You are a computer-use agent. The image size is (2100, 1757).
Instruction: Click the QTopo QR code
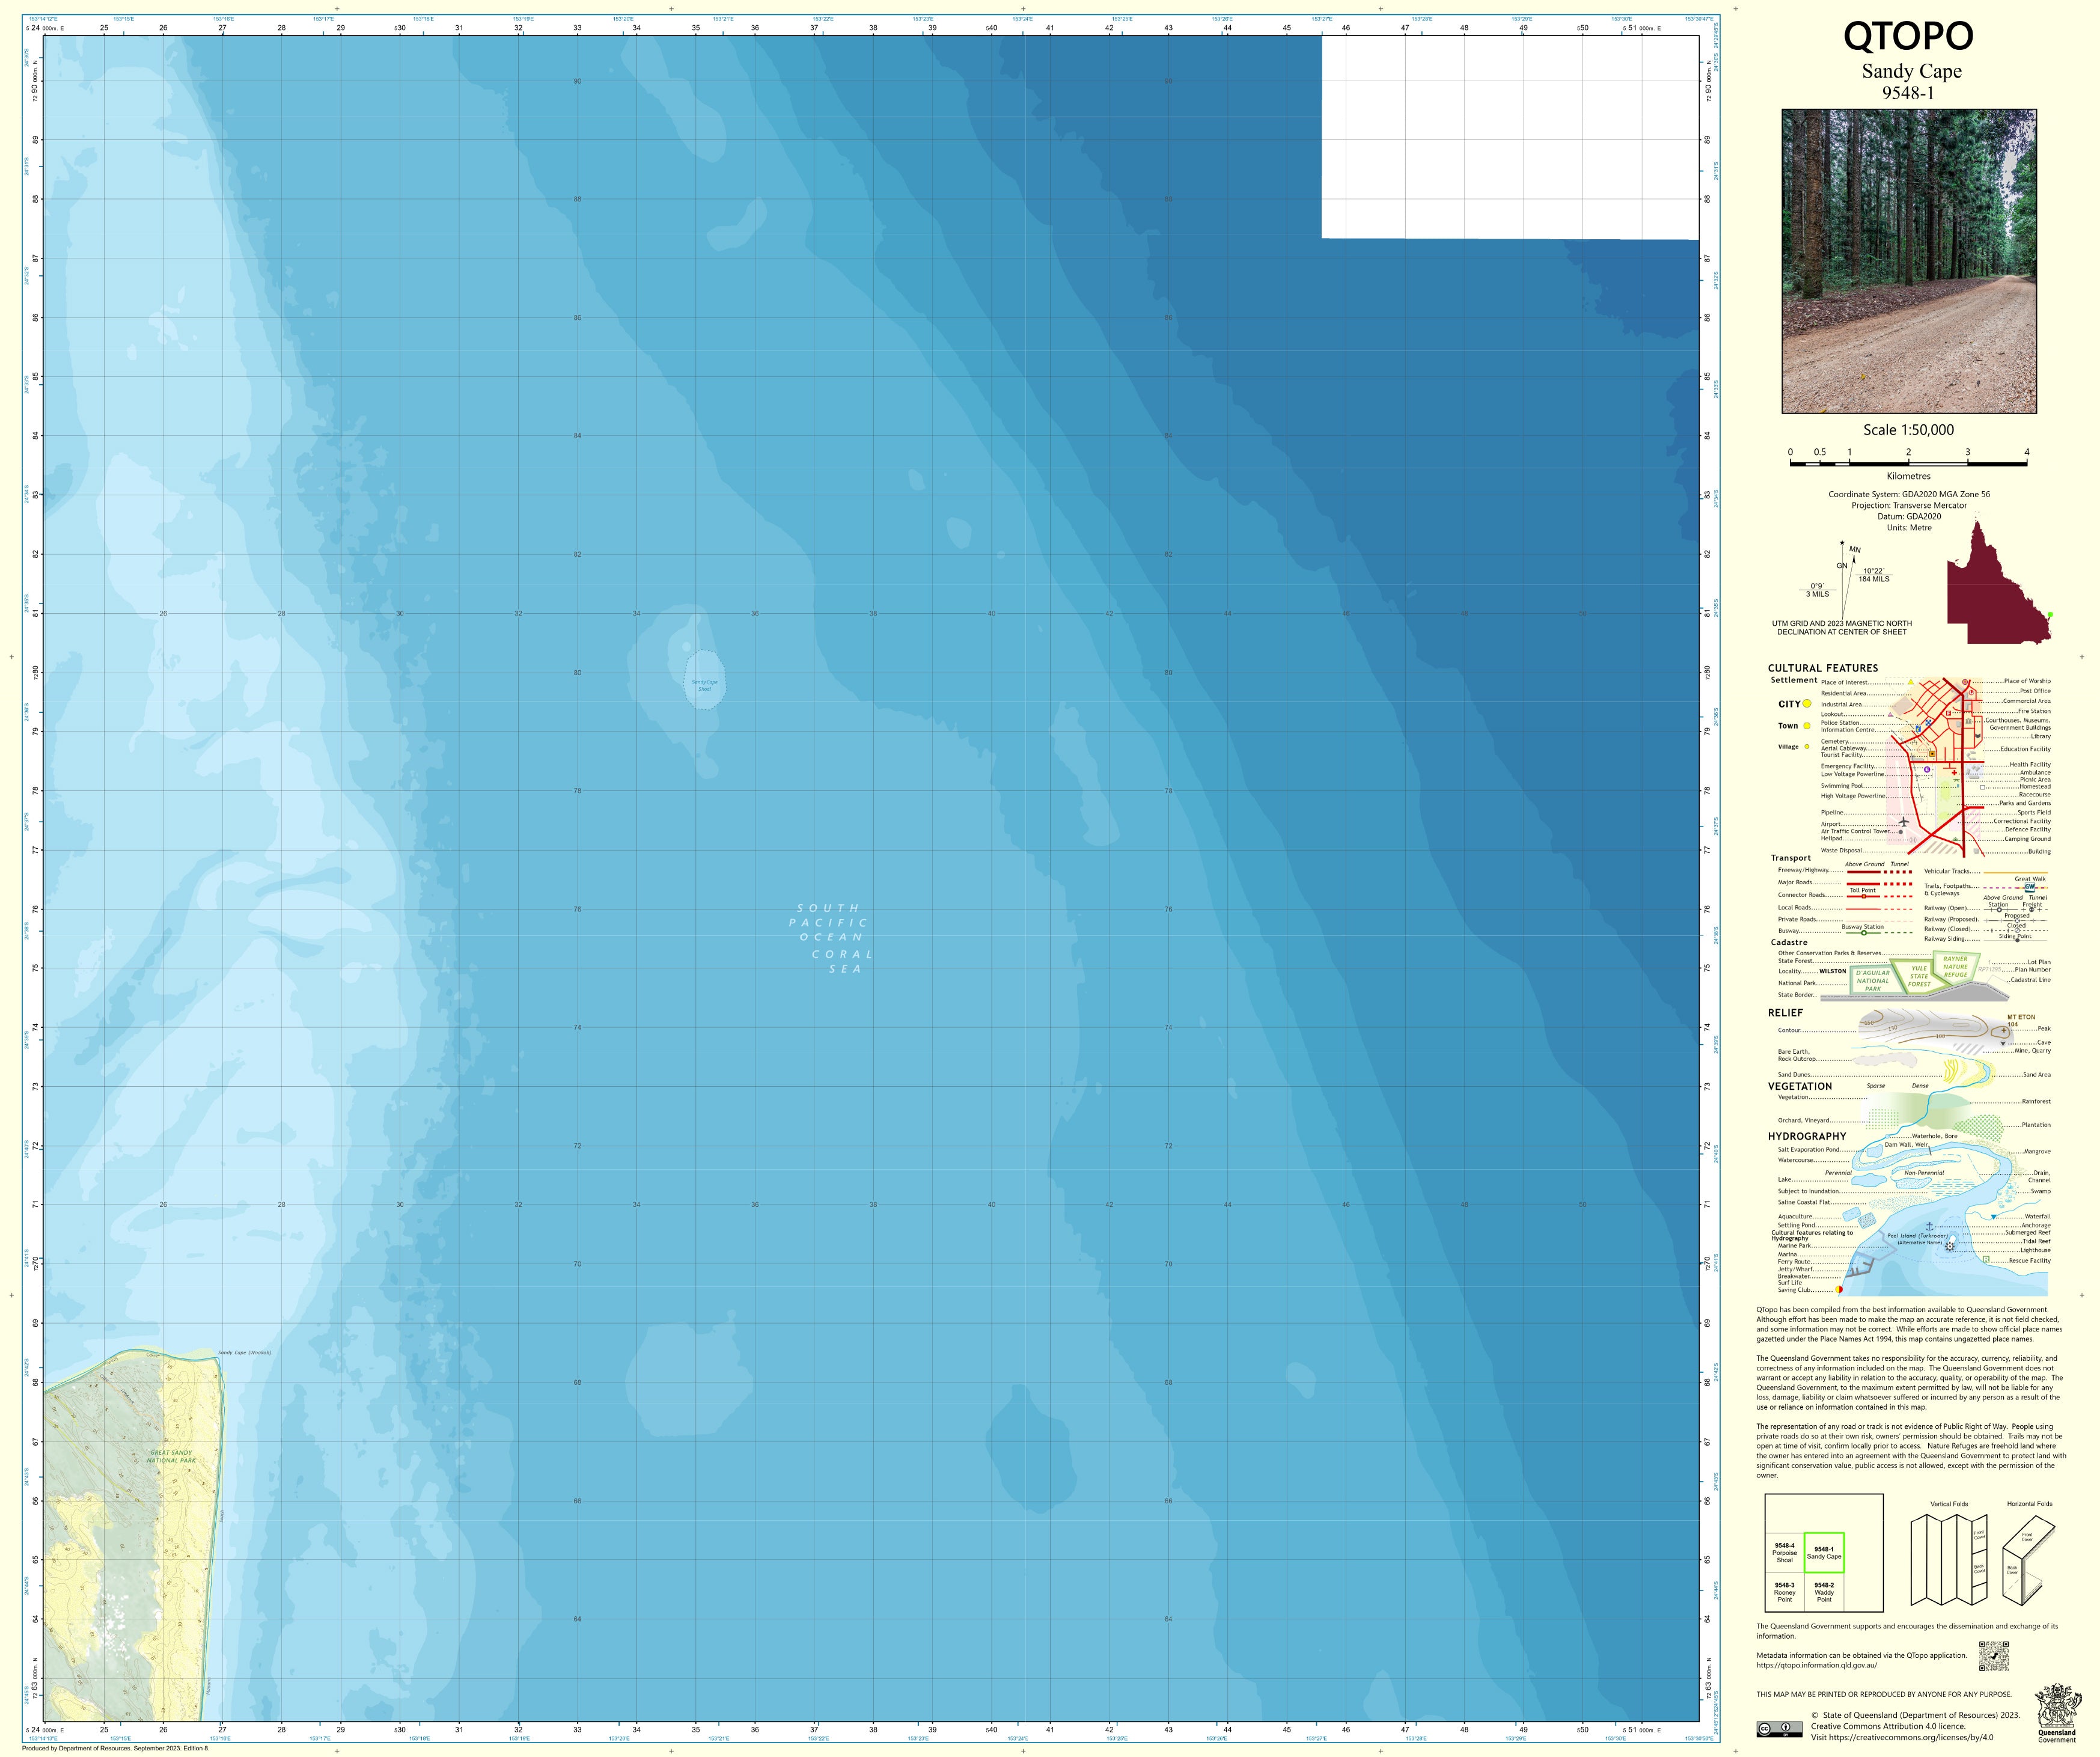coord(1993,1655)
